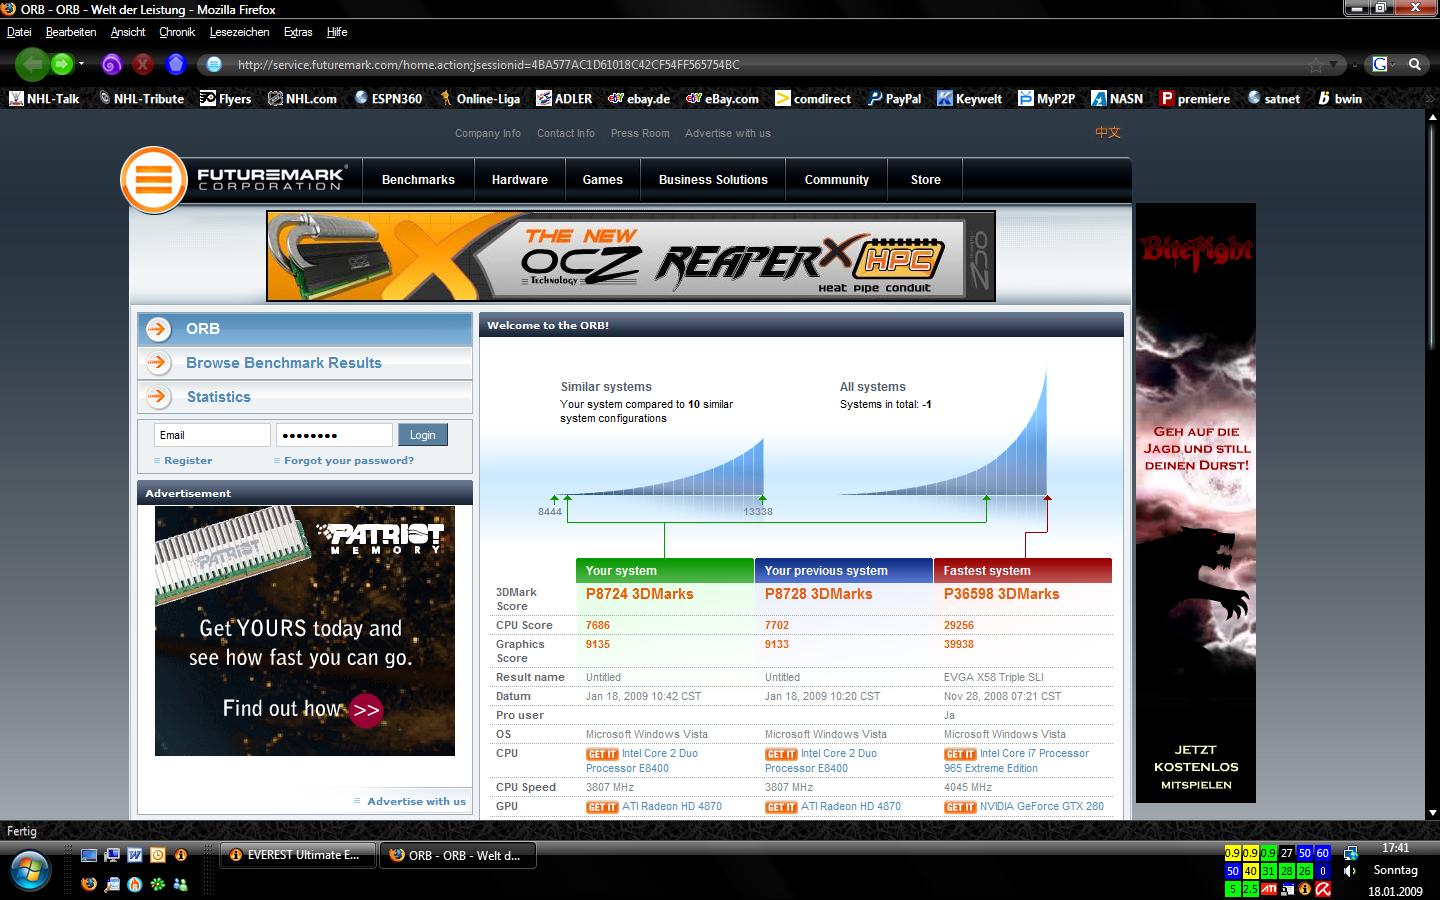1440x900 pixels.
Task: Click the Contact Info link
Action: 566,133
